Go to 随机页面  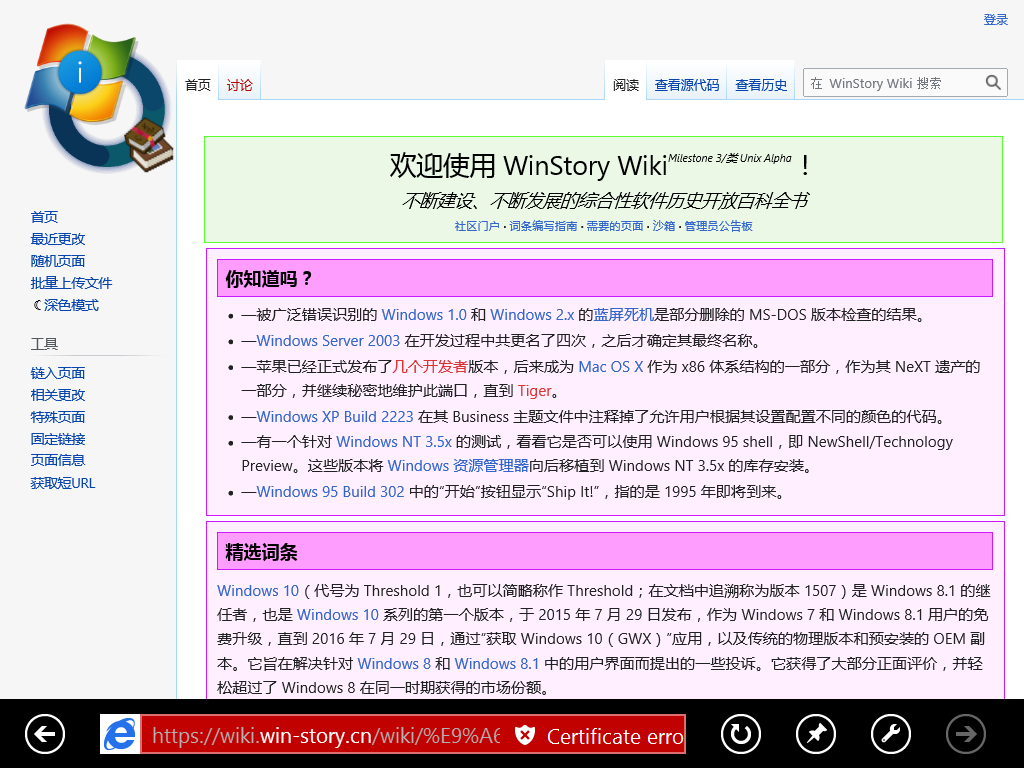pyautogui.click(x=57, y=261)
